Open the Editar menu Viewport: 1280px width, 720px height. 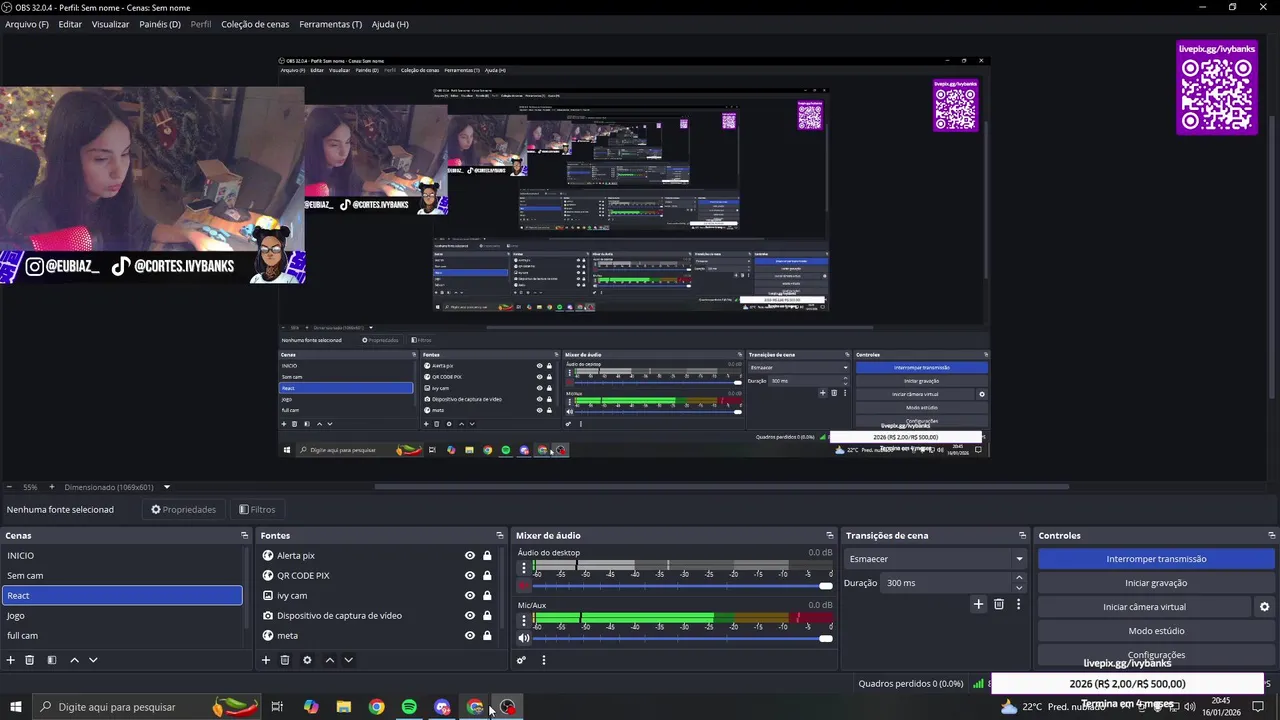point(70,24)
